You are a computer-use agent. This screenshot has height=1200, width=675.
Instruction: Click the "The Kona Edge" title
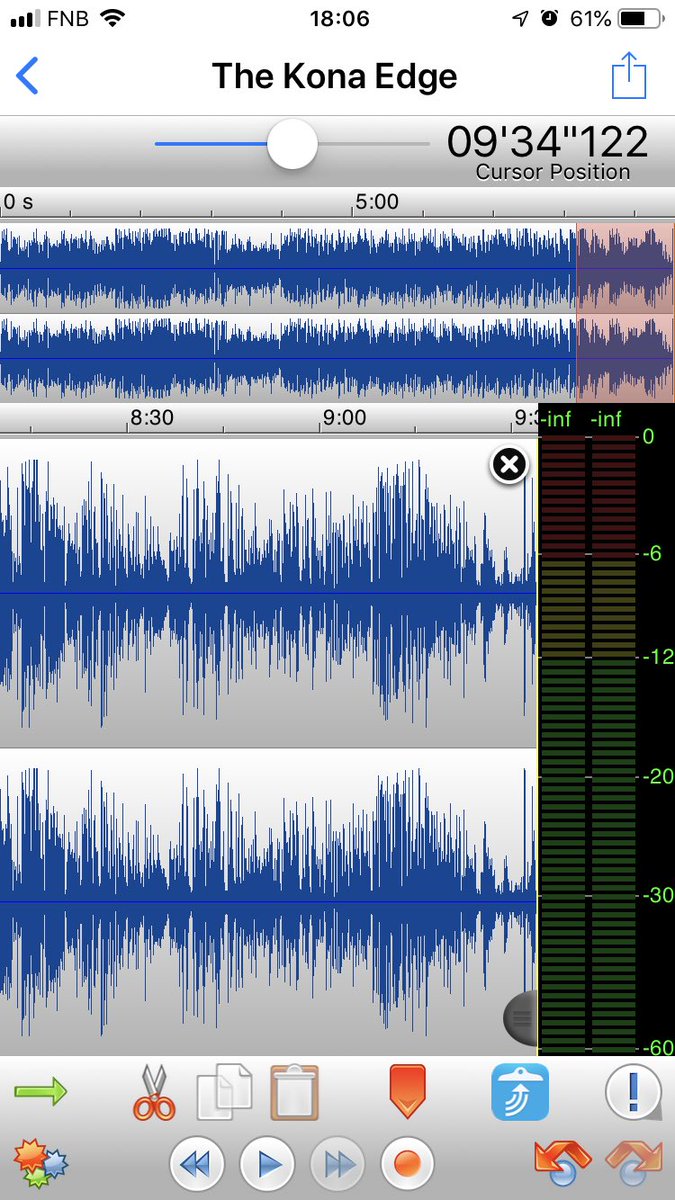point(335,76)
